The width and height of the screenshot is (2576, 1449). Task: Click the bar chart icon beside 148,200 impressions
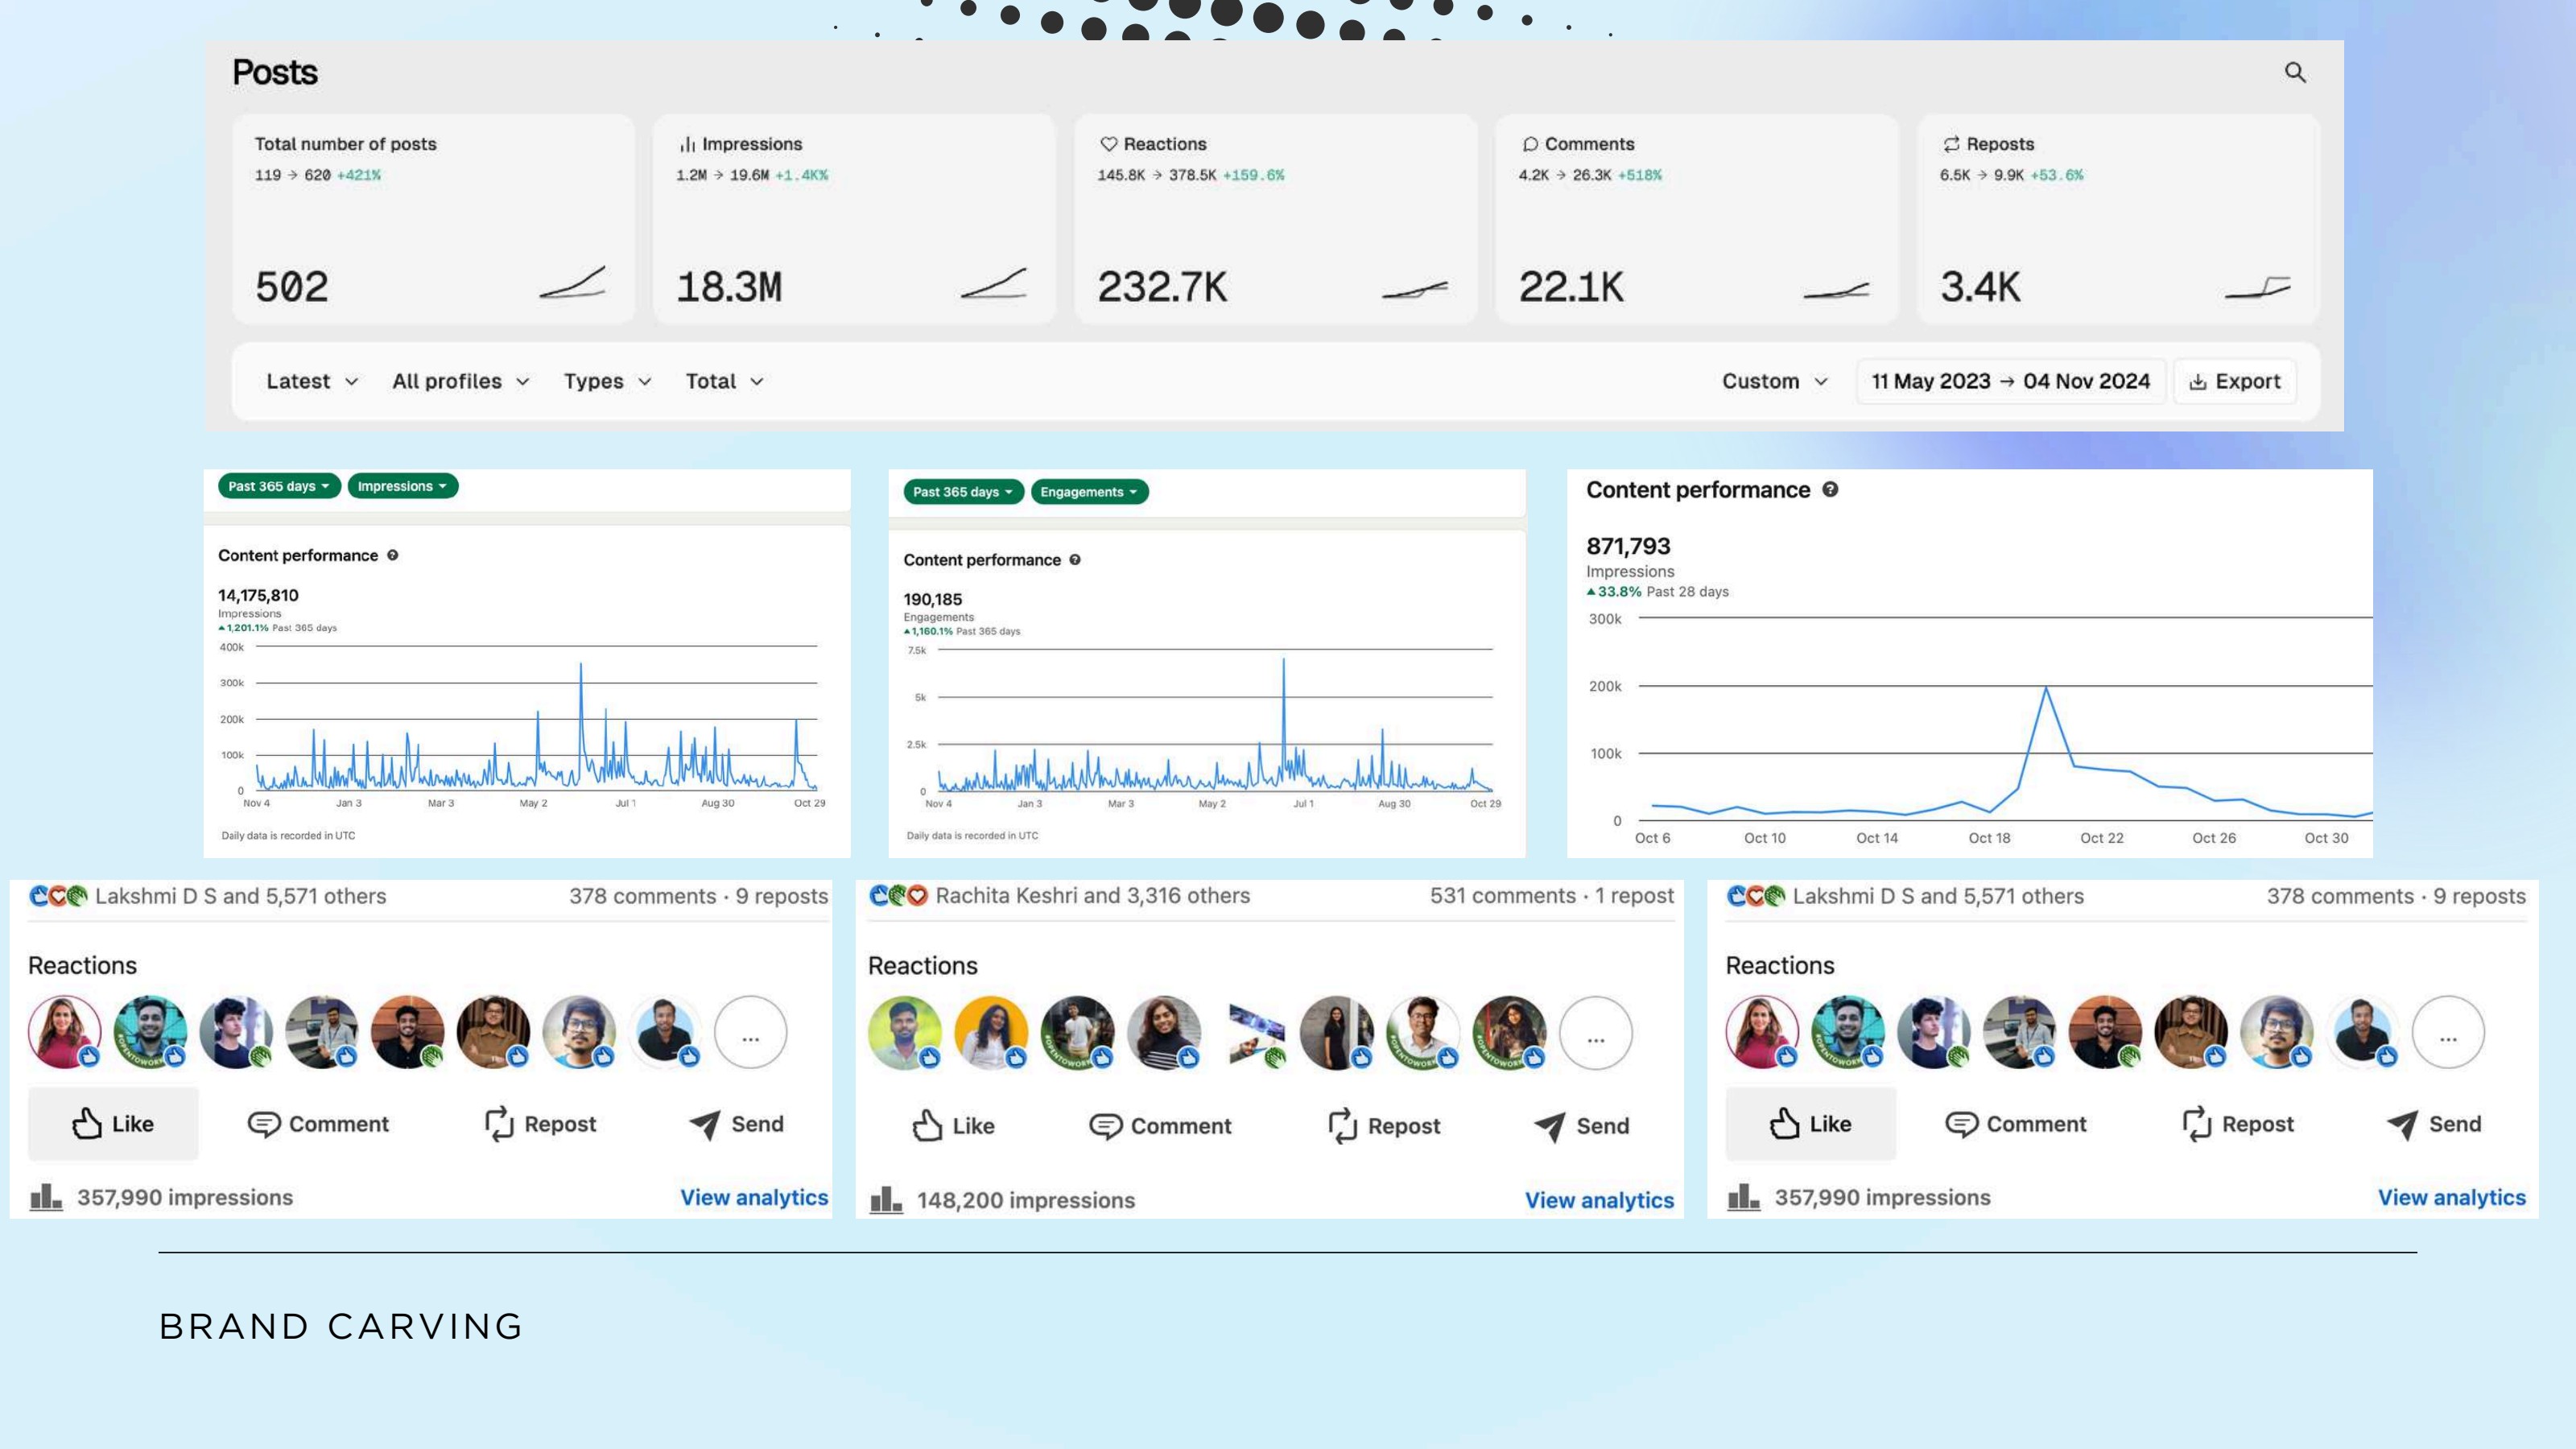(886, 1199)
